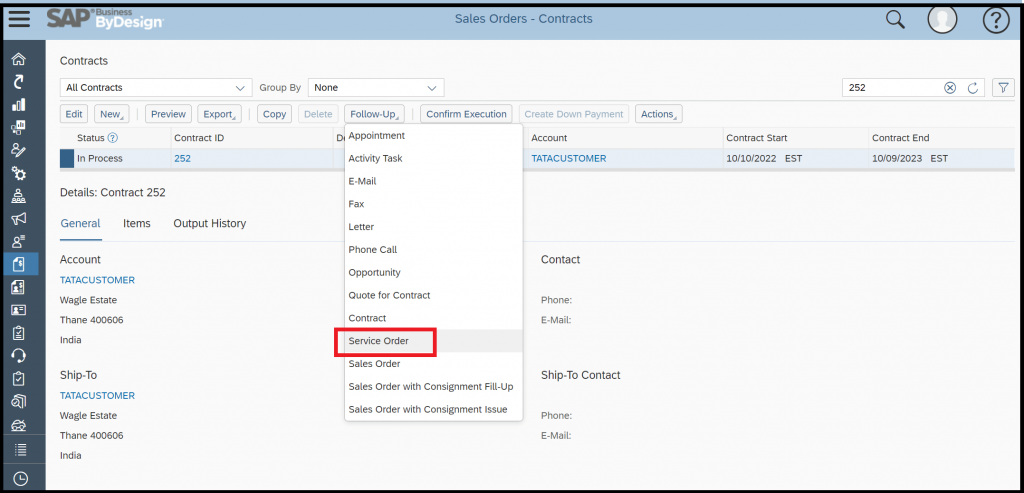1024x493 pixels.
Task: Open the ID card sidebar icon
Action: 19,310
